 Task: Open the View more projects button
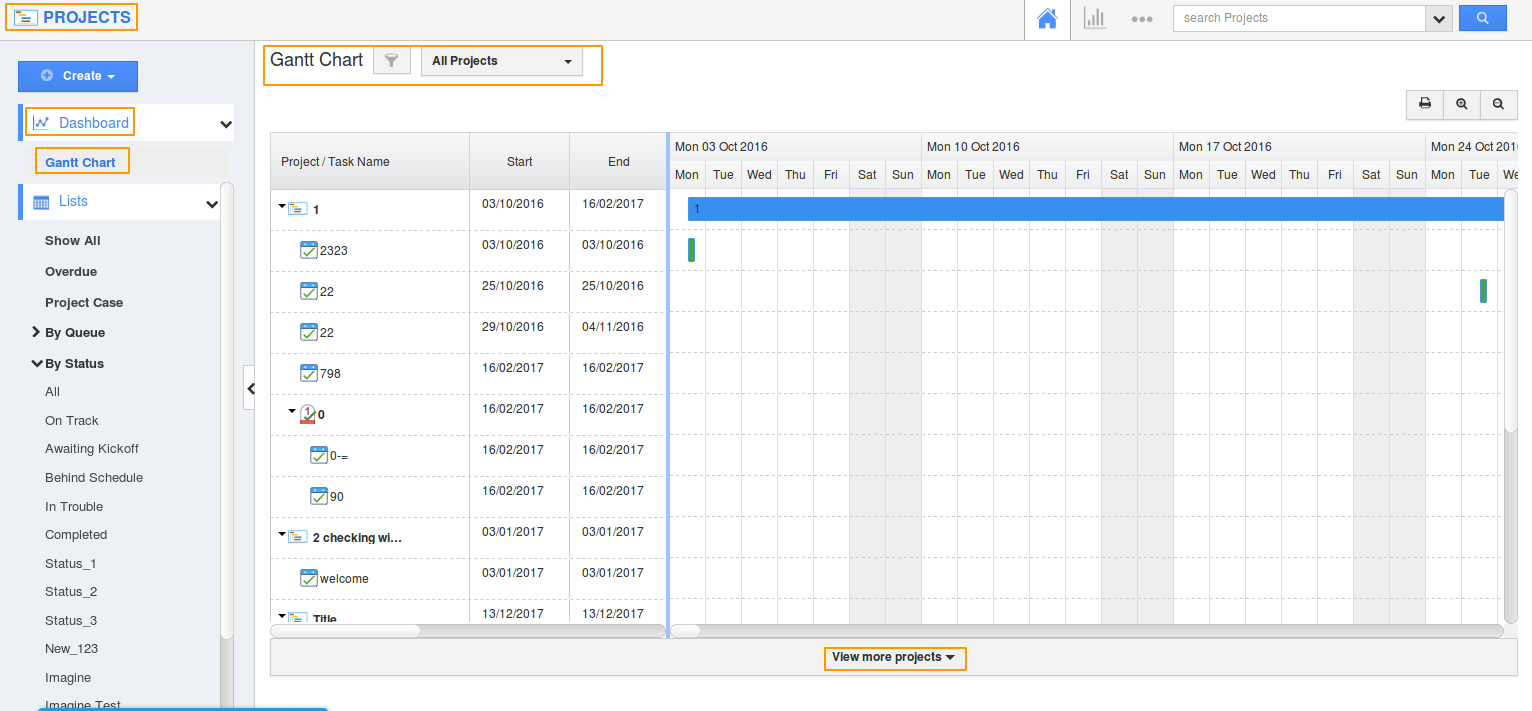pos(894,658)
